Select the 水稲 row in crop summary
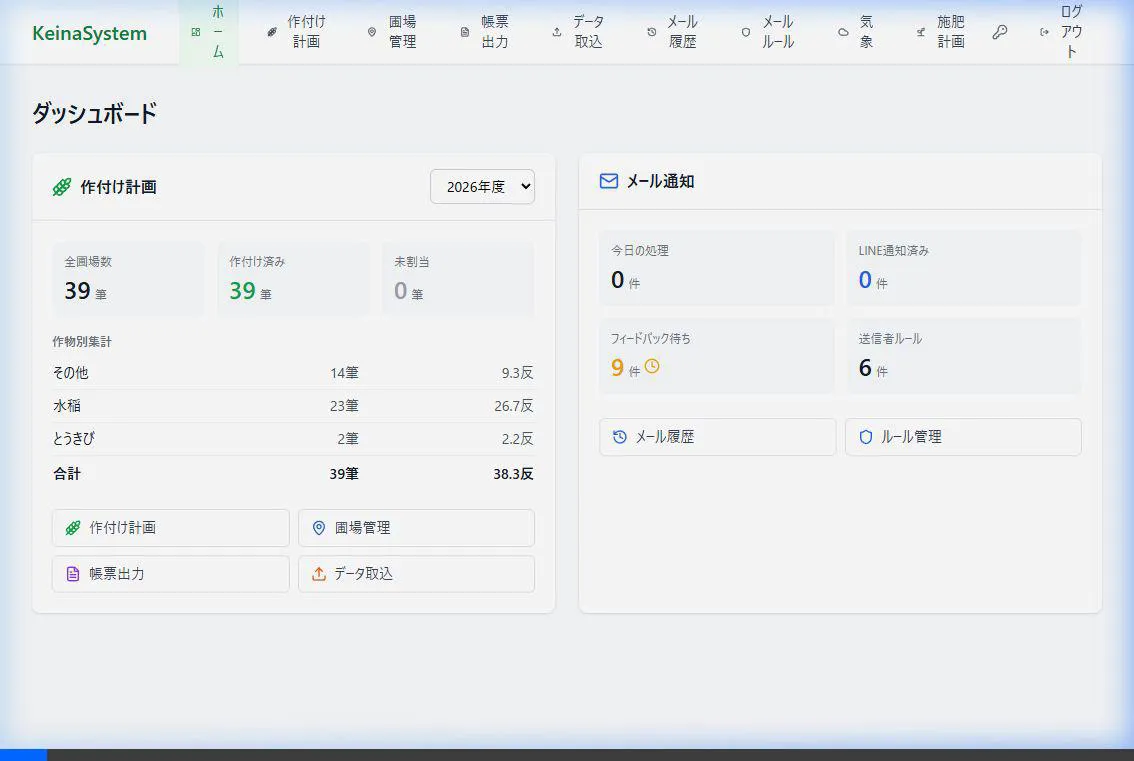 (x=293, y=406)
